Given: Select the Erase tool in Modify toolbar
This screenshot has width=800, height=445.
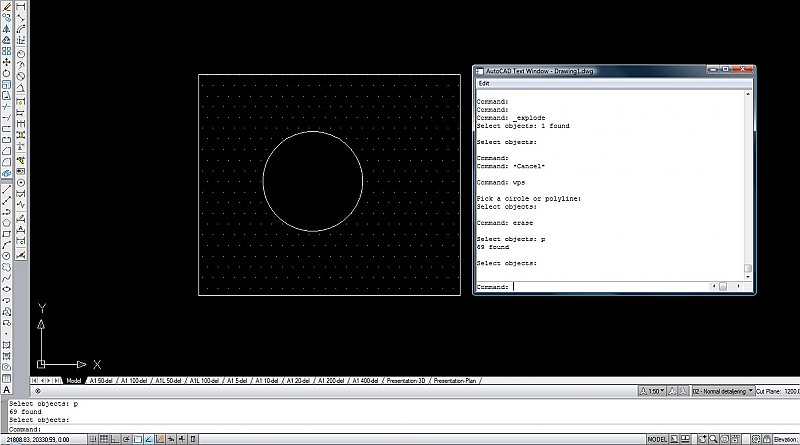Looking at the screenshot, I should pyautogui.click(x=7, y=7).
